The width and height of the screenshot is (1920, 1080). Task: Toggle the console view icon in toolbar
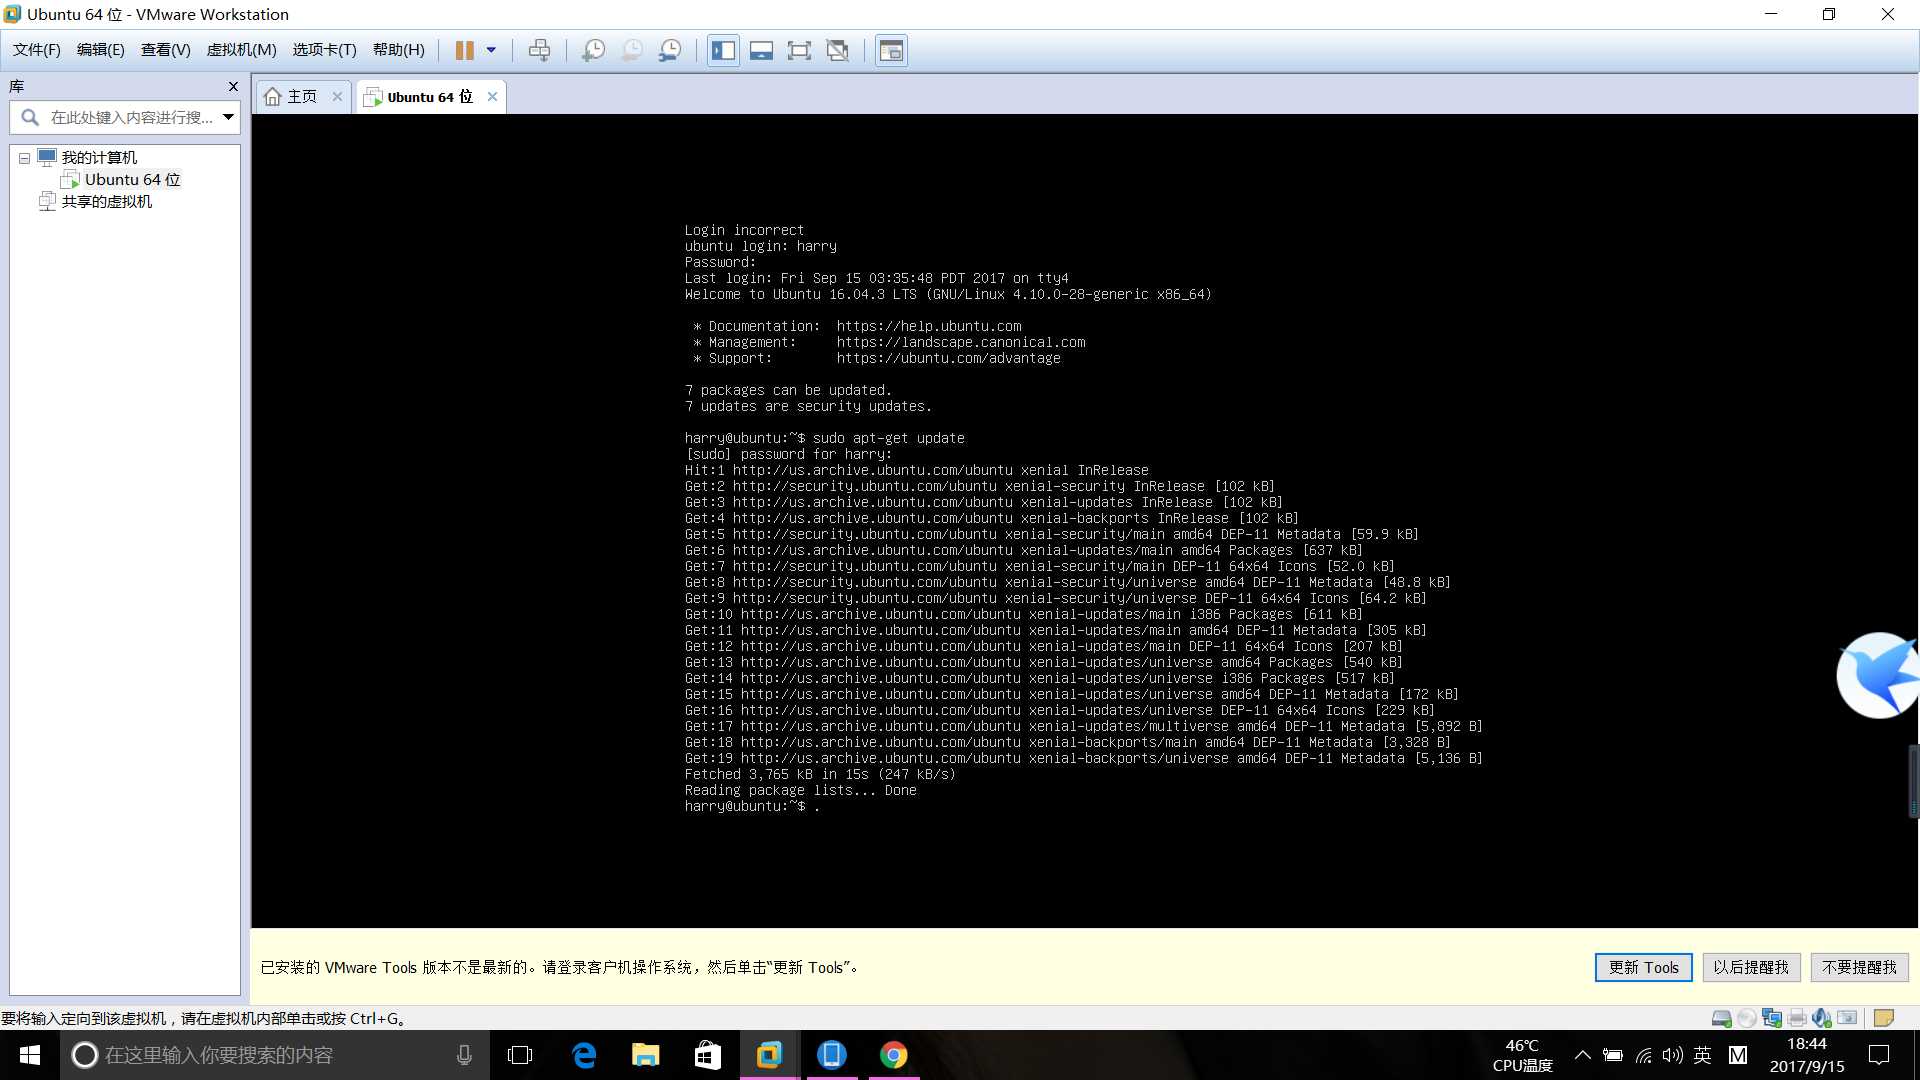coord(891,50)
